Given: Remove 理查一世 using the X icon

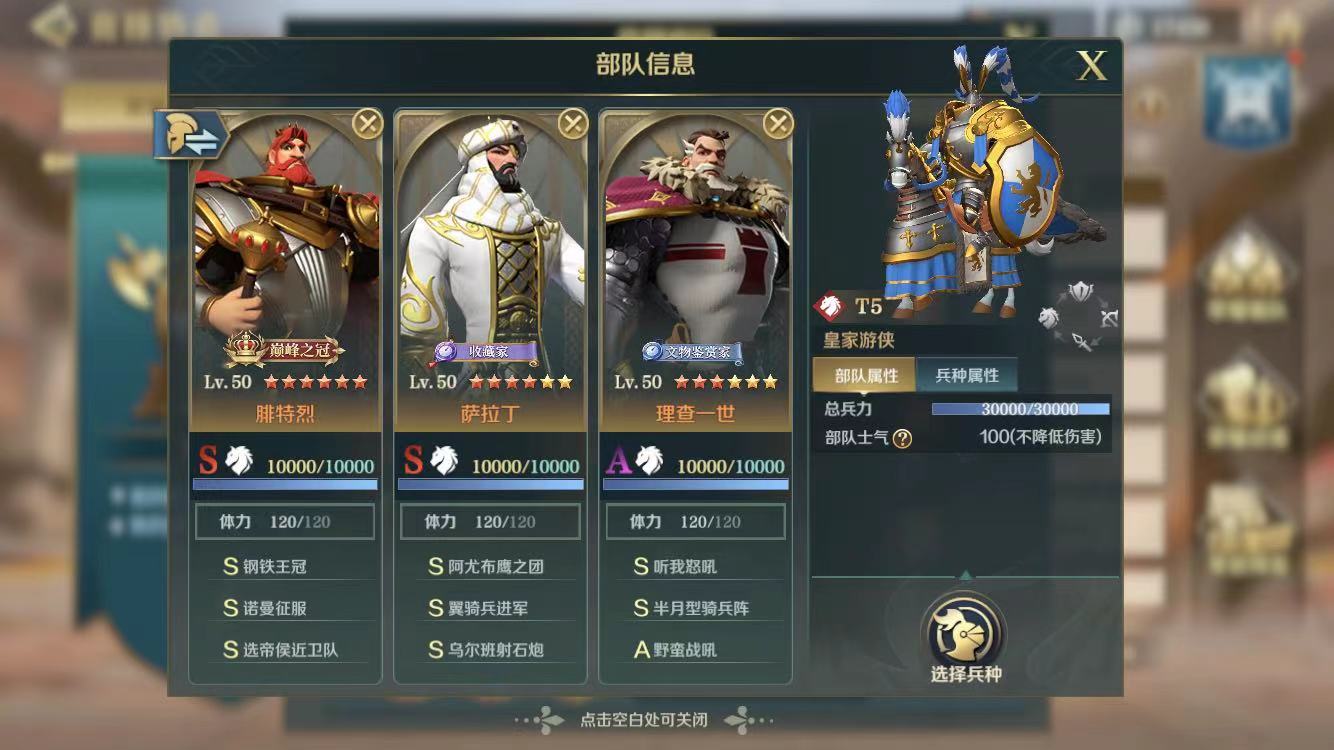Looking at the screenshot, I should tap(777, 124).
